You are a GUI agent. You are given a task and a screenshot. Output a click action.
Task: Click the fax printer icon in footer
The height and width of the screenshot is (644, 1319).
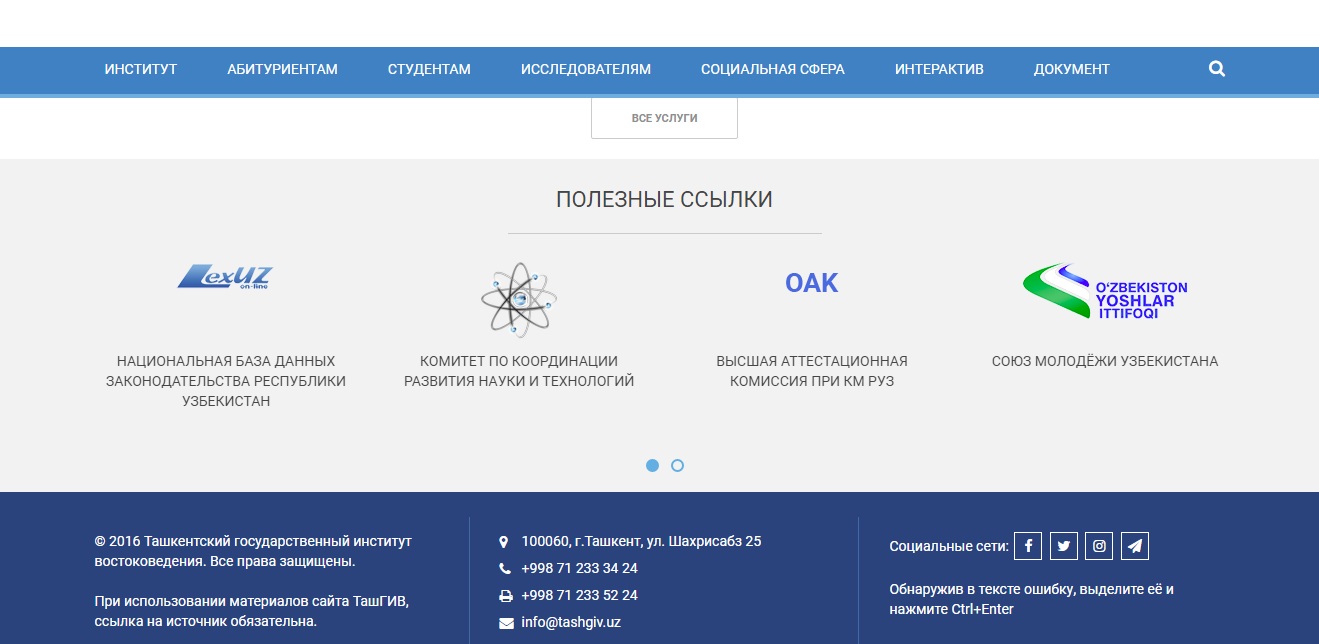505,596
